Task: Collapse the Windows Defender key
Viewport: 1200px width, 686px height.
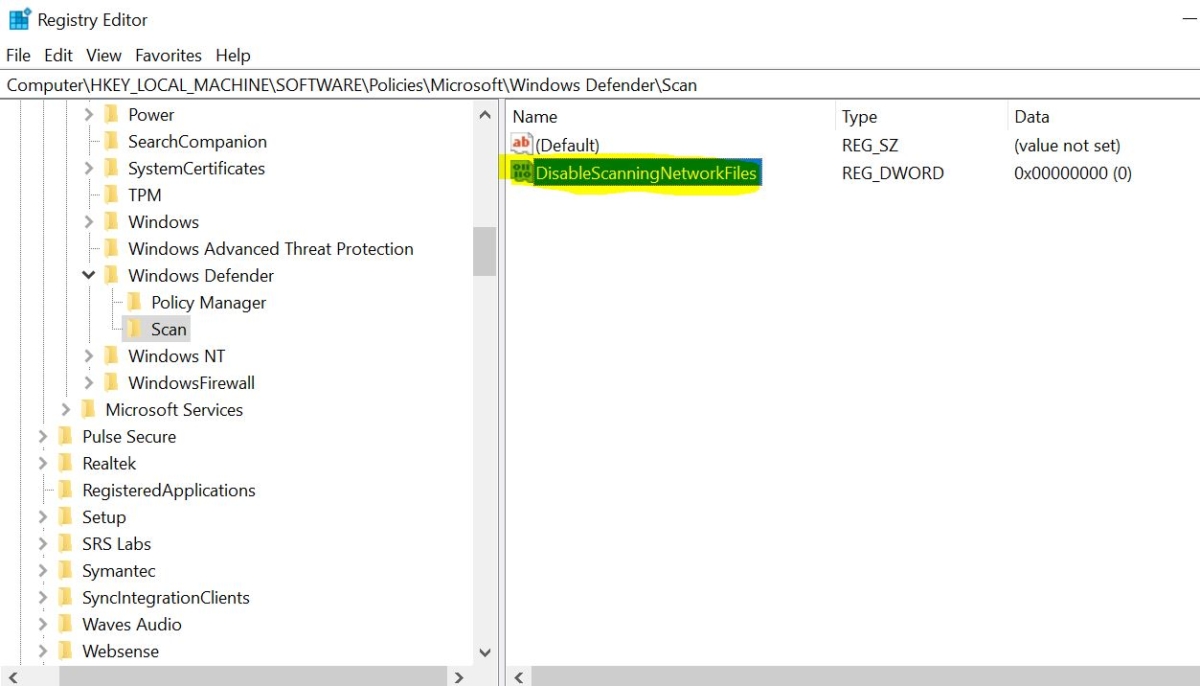Action: [x=88, y=275]
